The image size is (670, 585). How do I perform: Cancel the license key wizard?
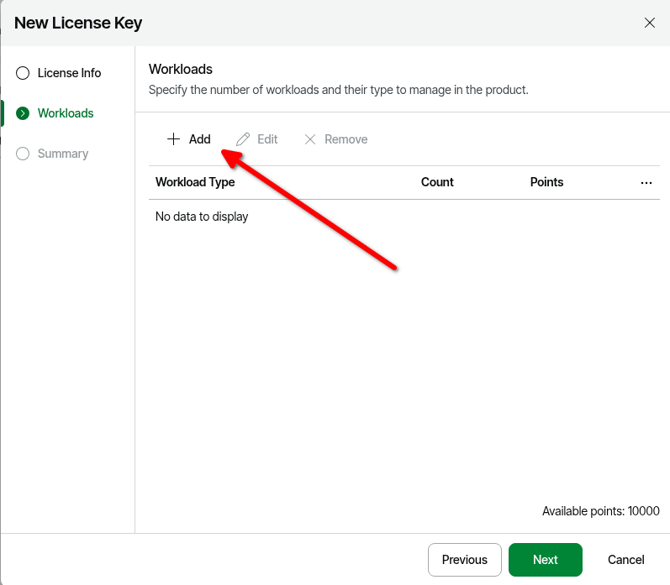coord(626,559)
